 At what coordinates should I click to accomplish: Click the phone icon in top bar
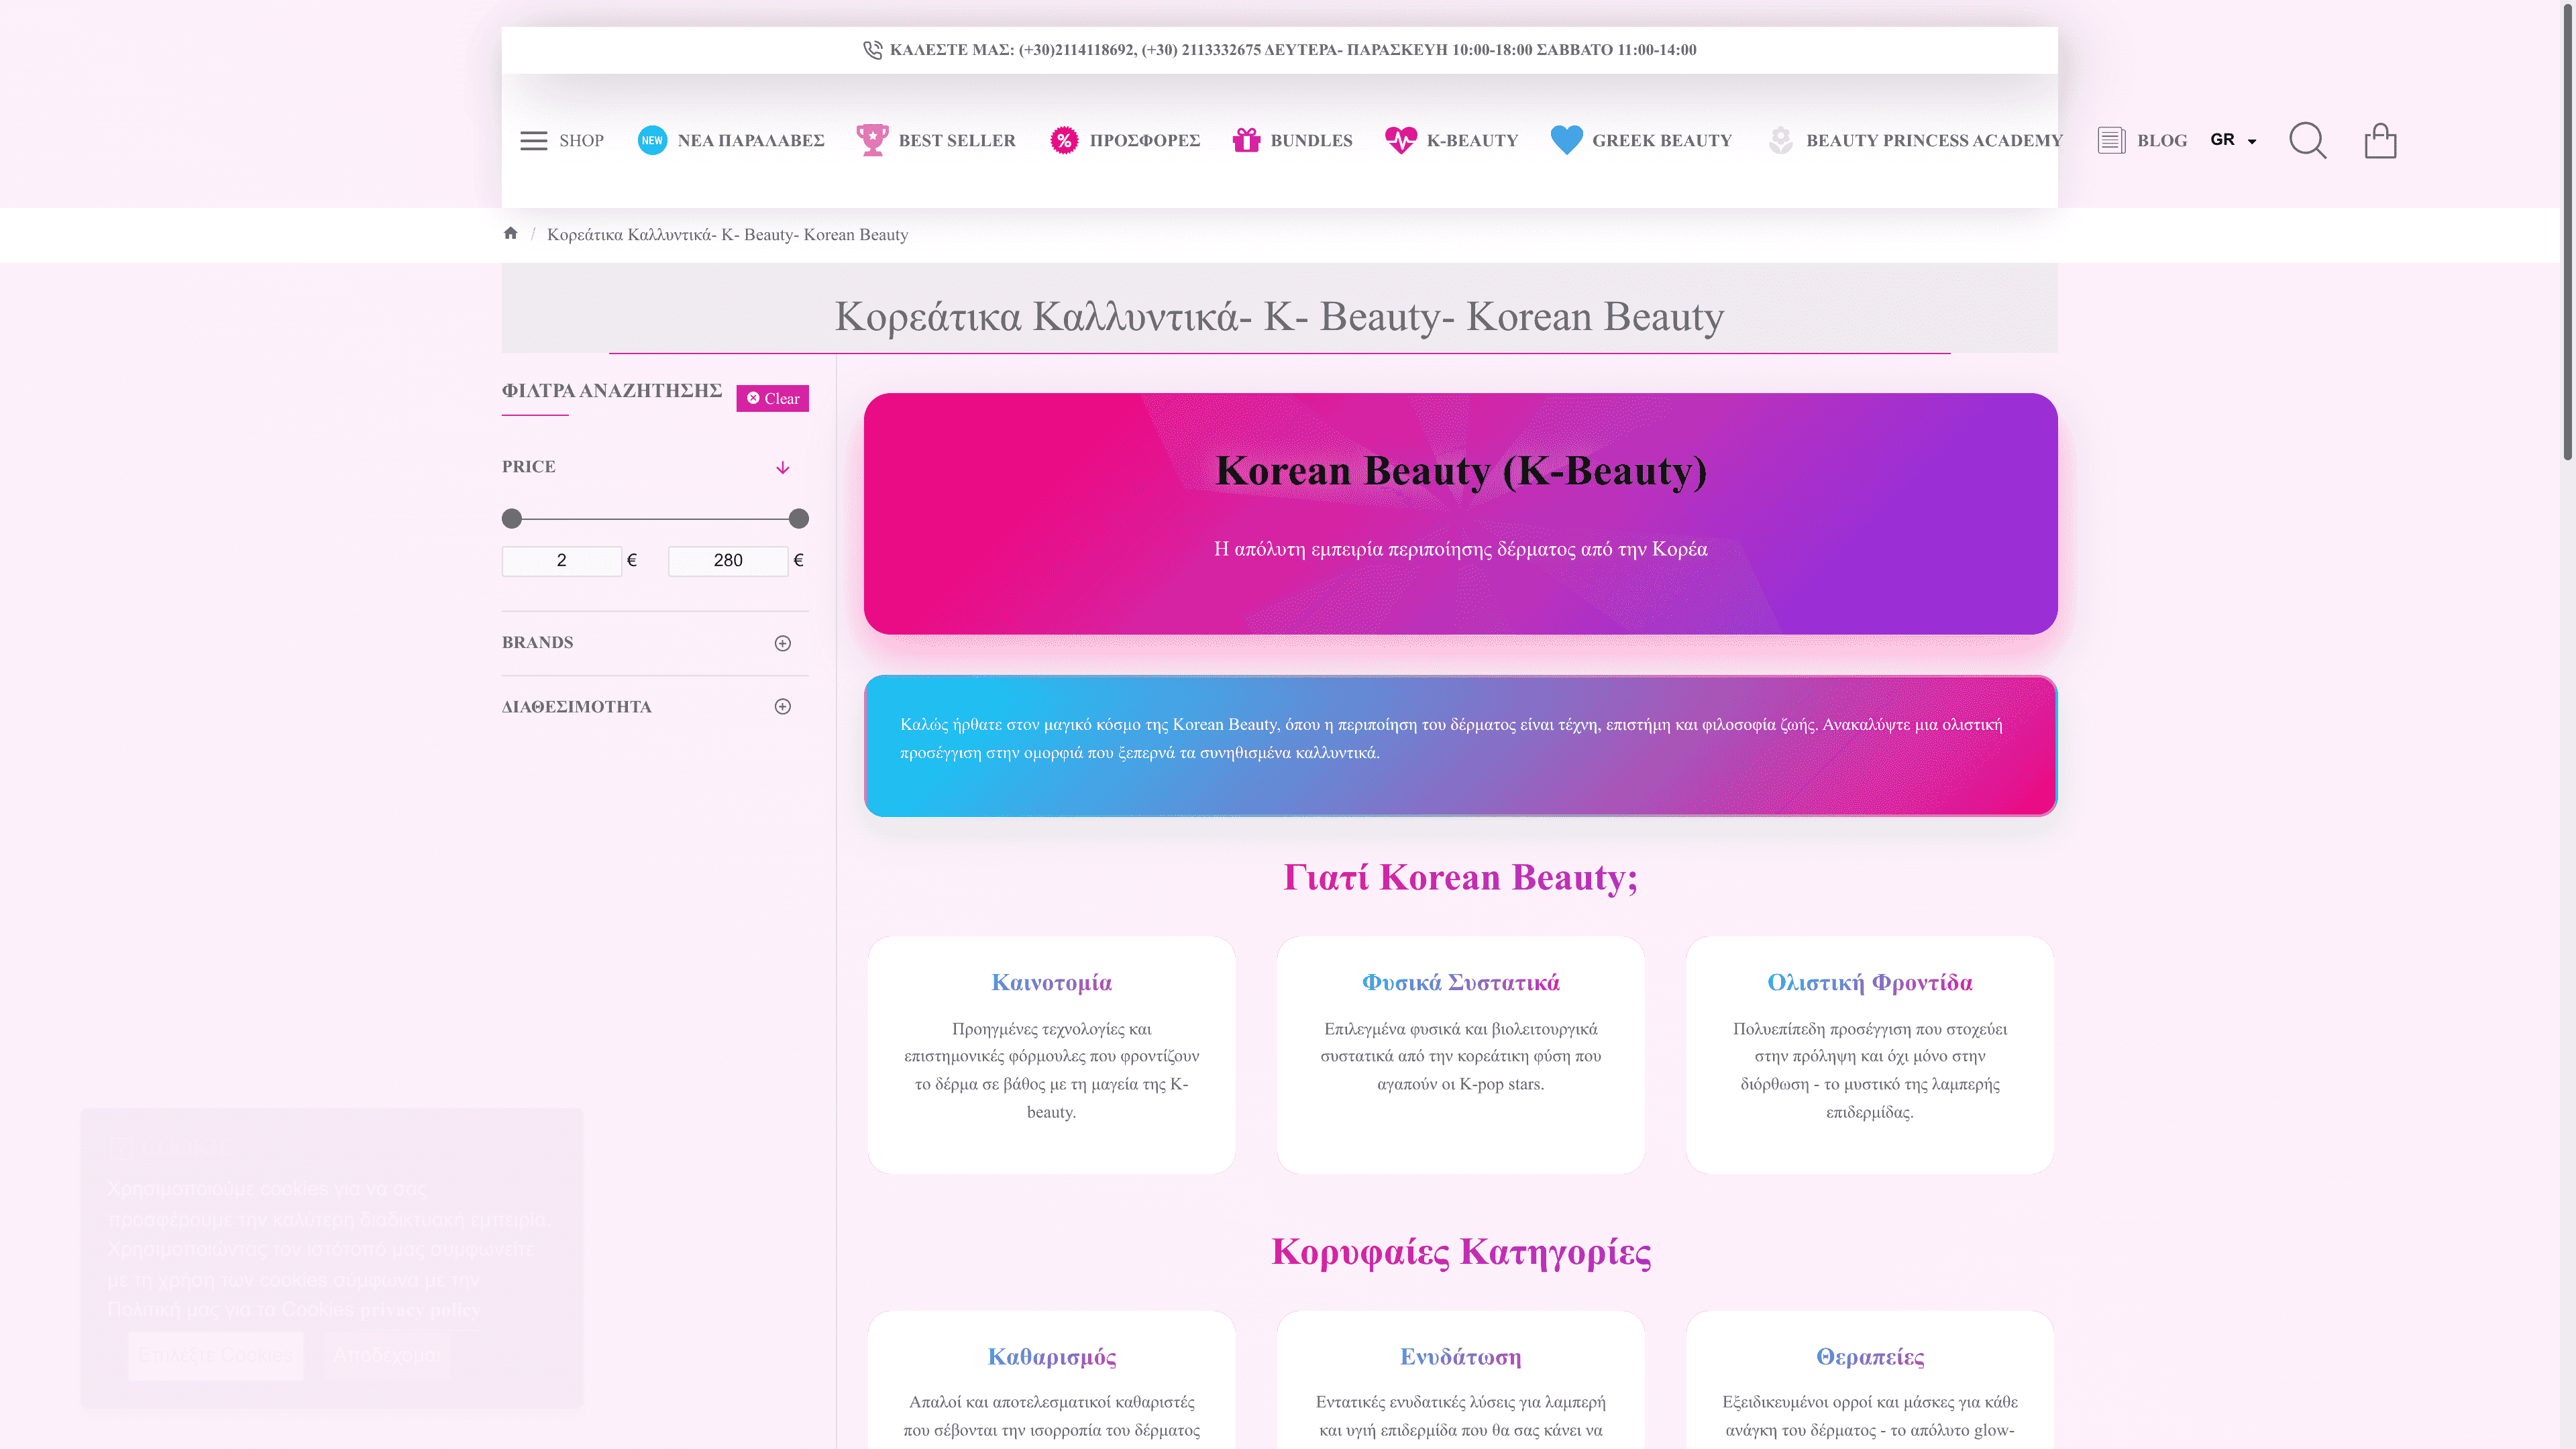point(872,50)
